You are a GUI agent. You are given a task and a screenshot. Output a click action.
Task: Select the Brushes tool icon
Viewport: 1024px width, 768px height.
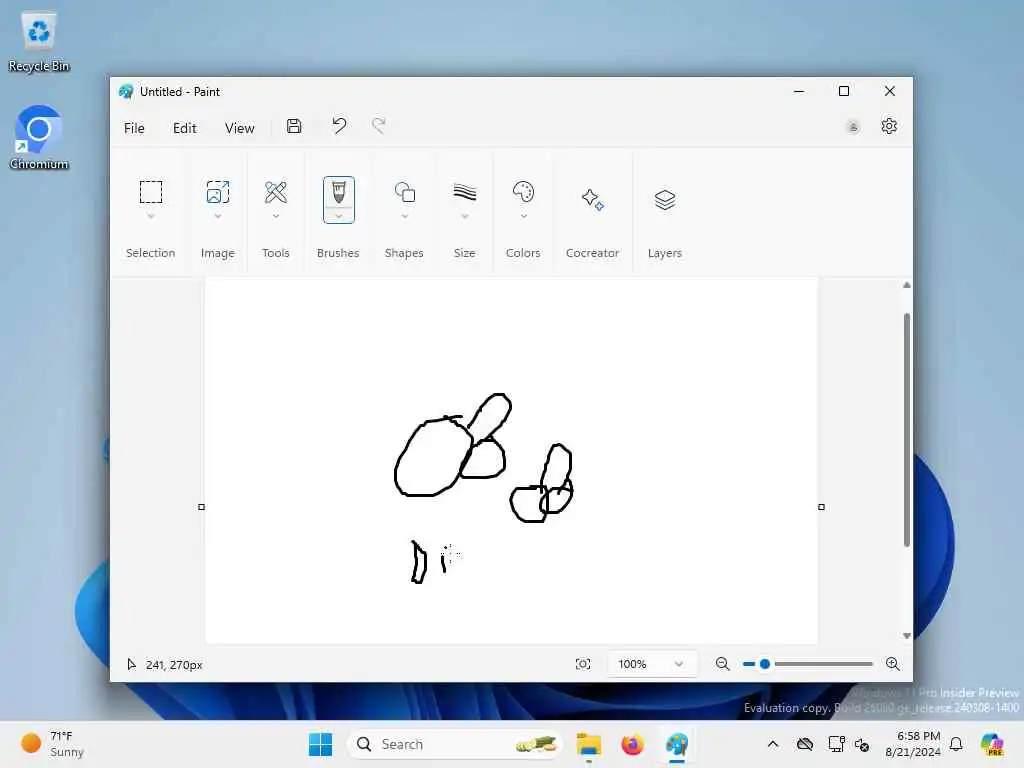tap(339, 193)
